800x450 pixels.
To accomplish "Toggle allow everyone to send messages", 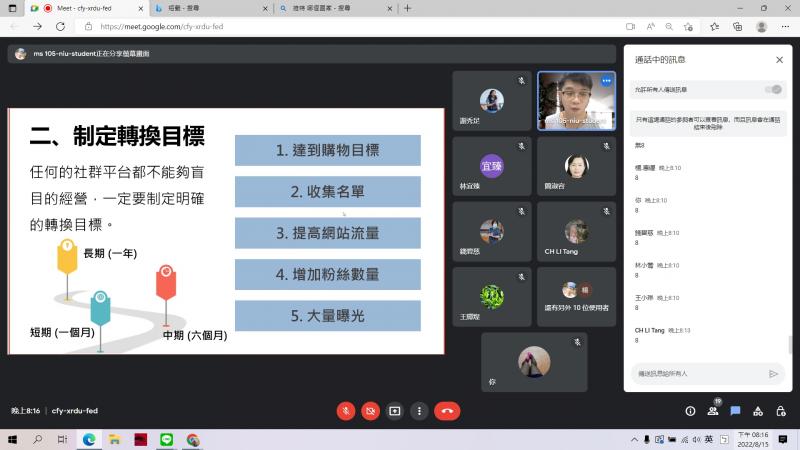I will click(x=773, y=89).
